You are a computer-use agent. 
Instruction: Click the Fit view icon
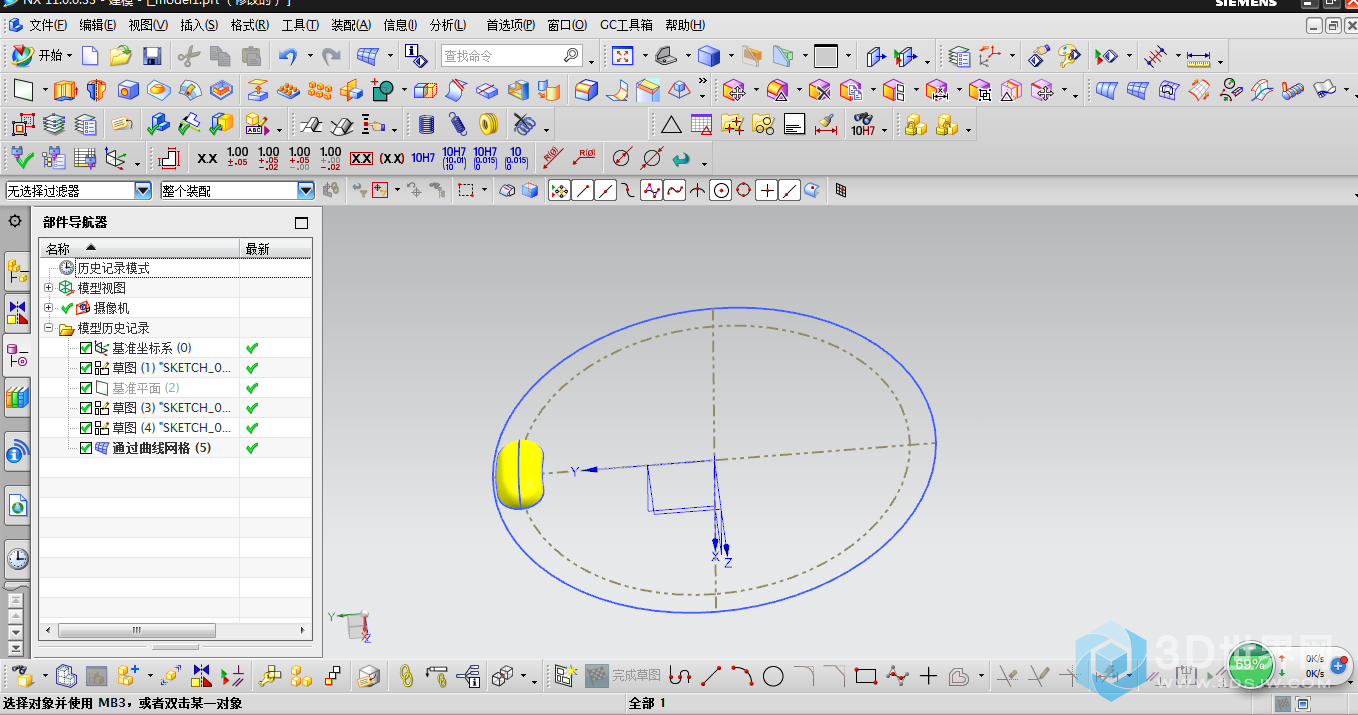tap(622, 56)
